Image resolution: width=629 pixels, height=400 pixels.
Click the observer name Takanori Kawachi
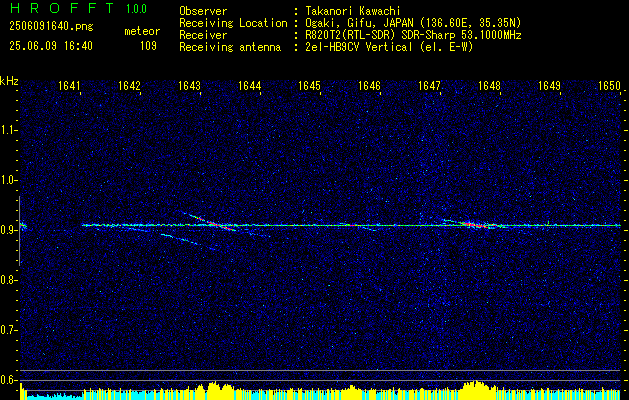pos(353,11)
